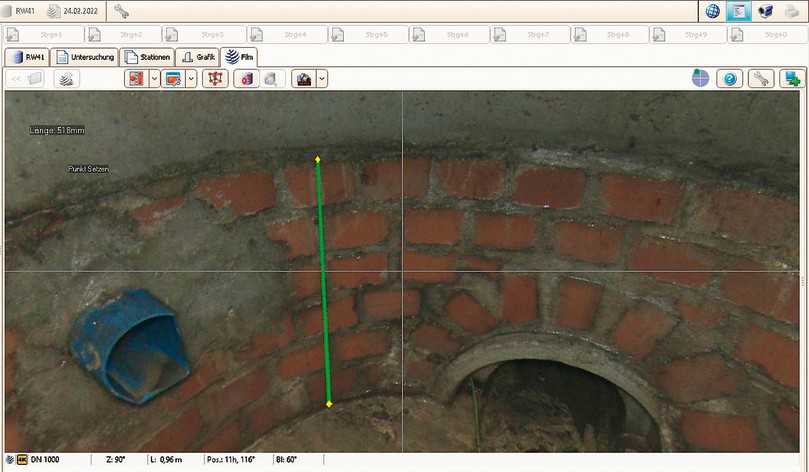Open the wrench settings in the title bar
Image resolution: width=809 pixels, height=472 pixels.
pos(122,12)
